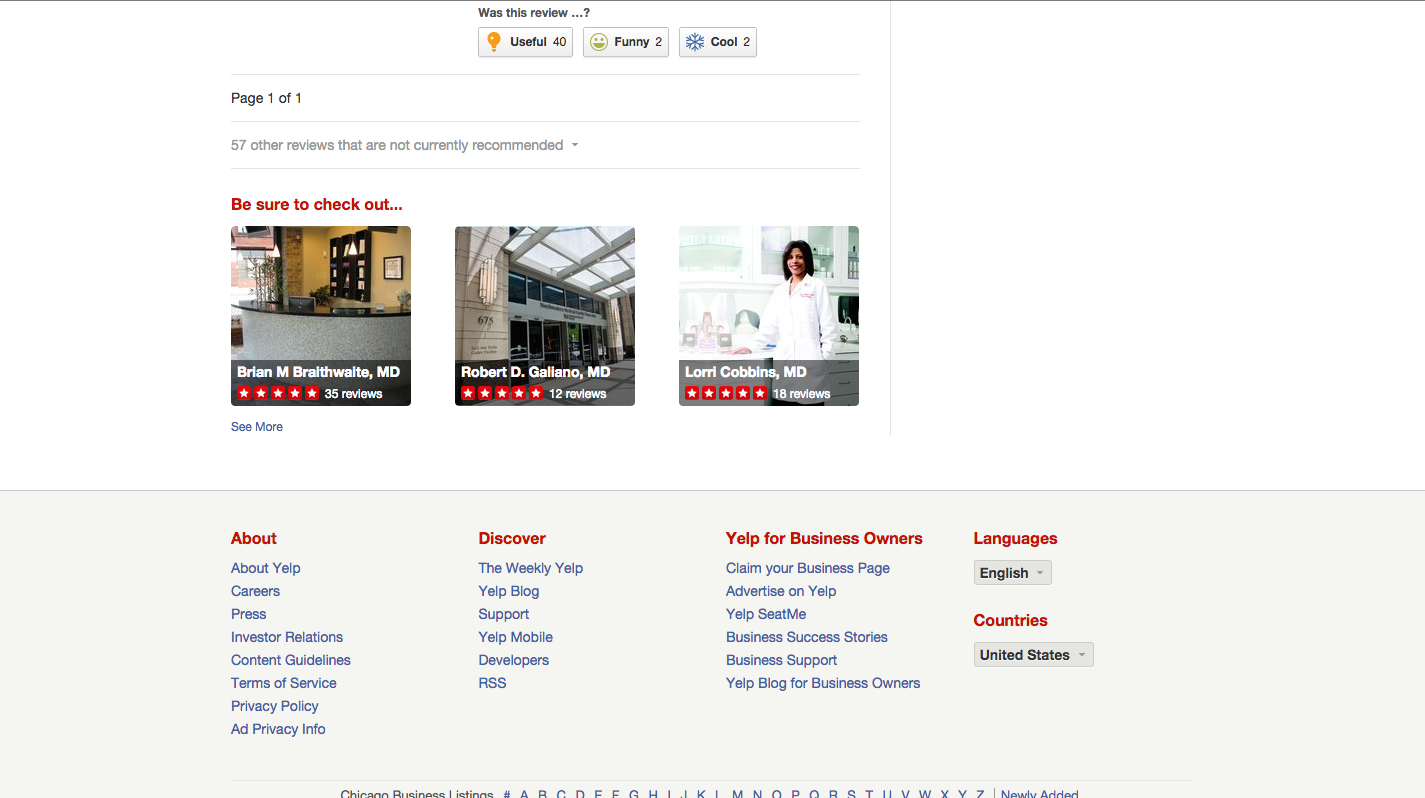The image size is (1425, 798).
Task: Open Brian M Braithwaite, MD photo card
Action: pos(321,316)
